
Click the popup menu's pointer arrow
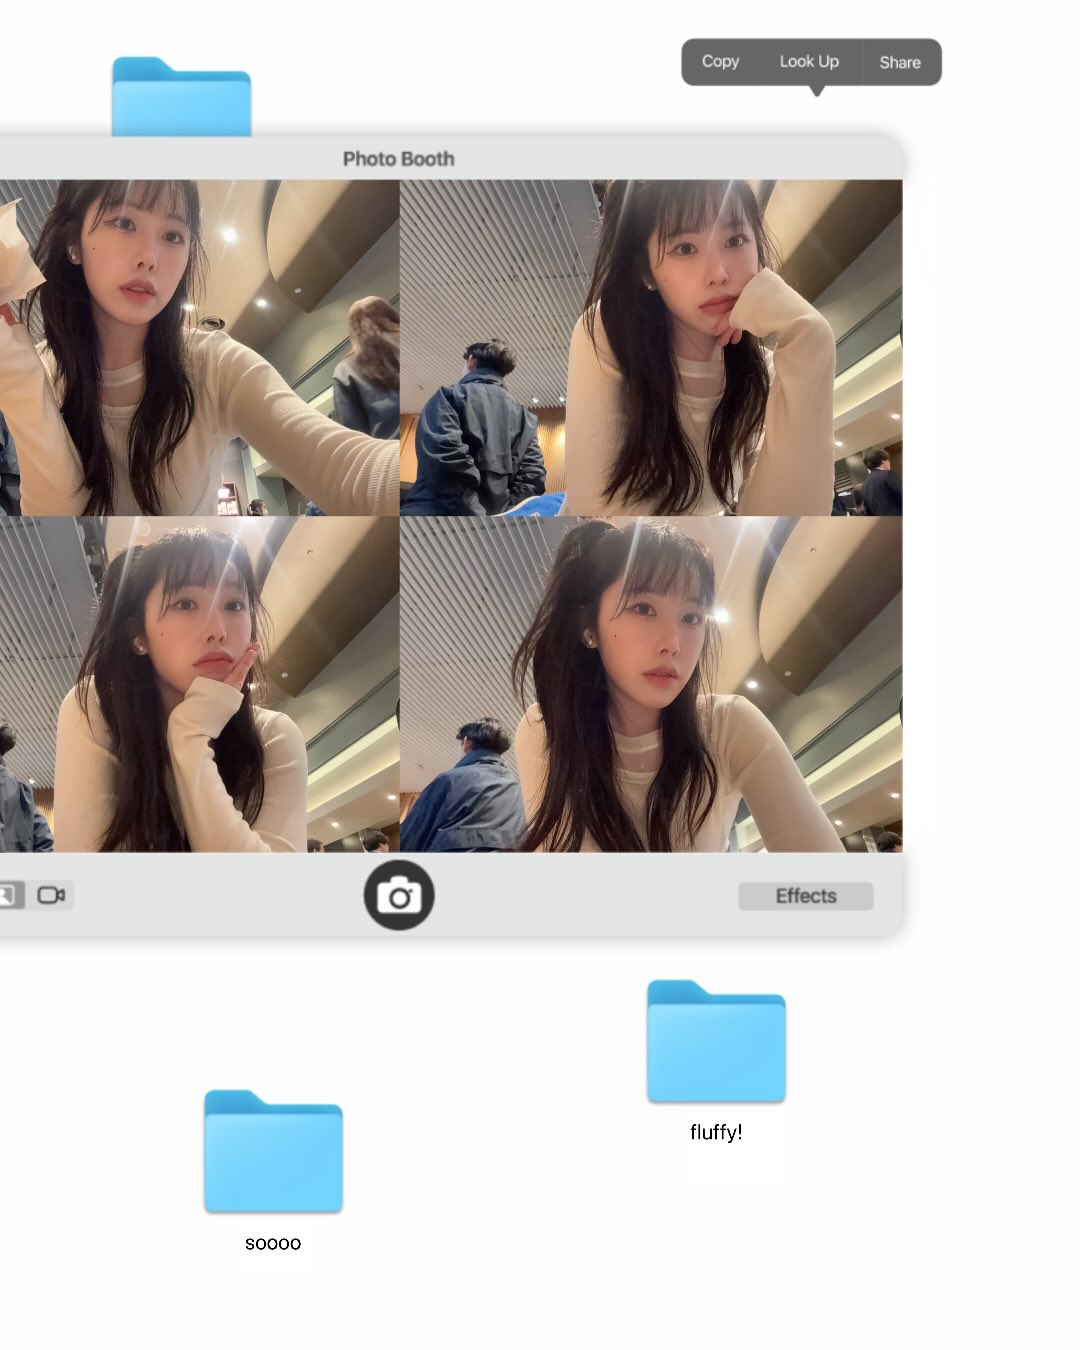point(817,91)
